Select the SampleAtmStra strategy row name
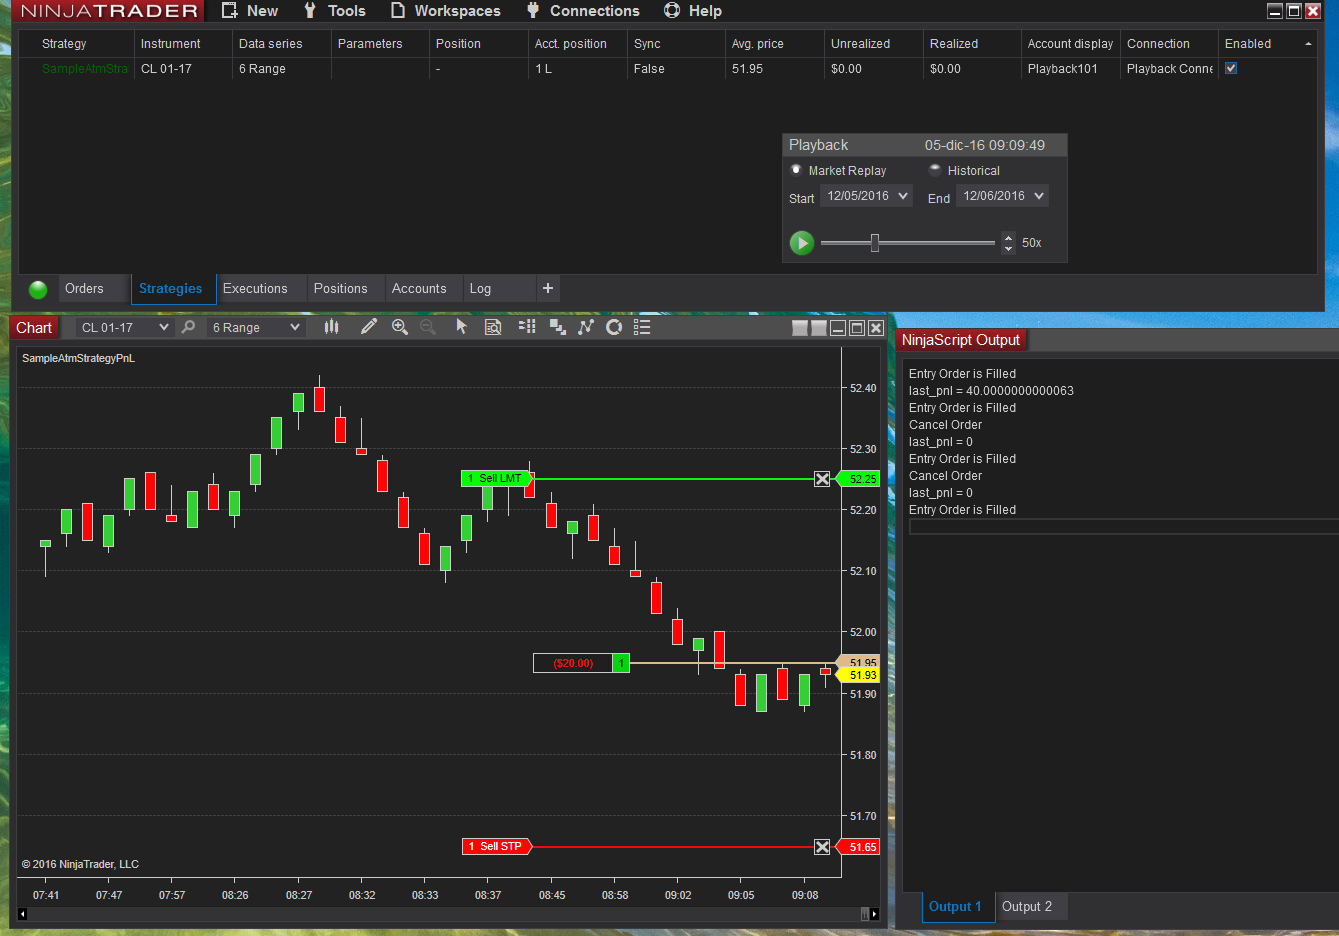 pyautogui.click(x=85, y=69)
